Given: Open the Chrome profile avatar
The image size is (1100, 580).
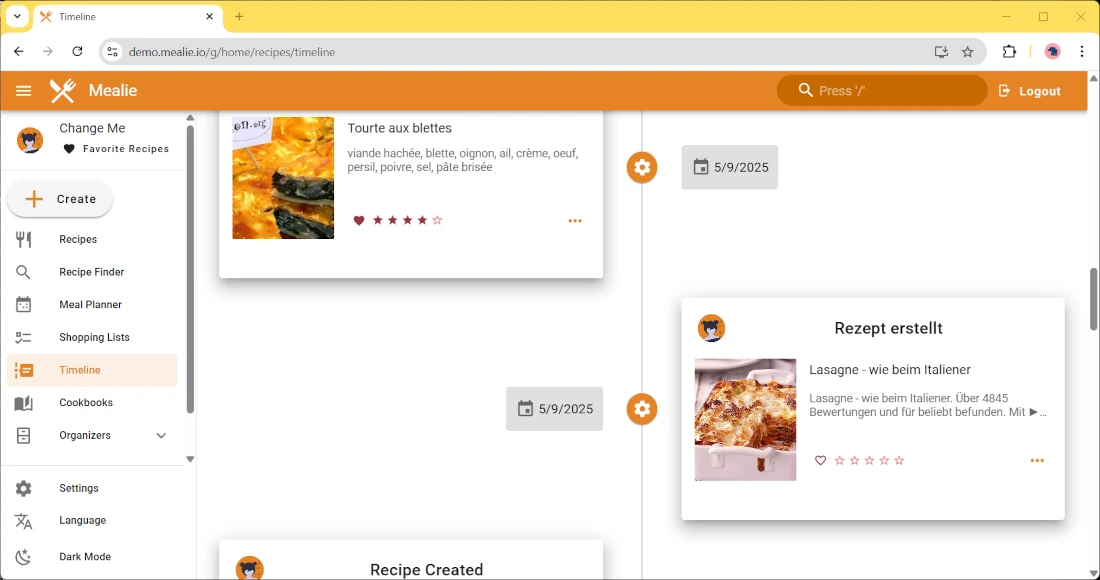Looking at the screenshot, I should point(1052,52).
